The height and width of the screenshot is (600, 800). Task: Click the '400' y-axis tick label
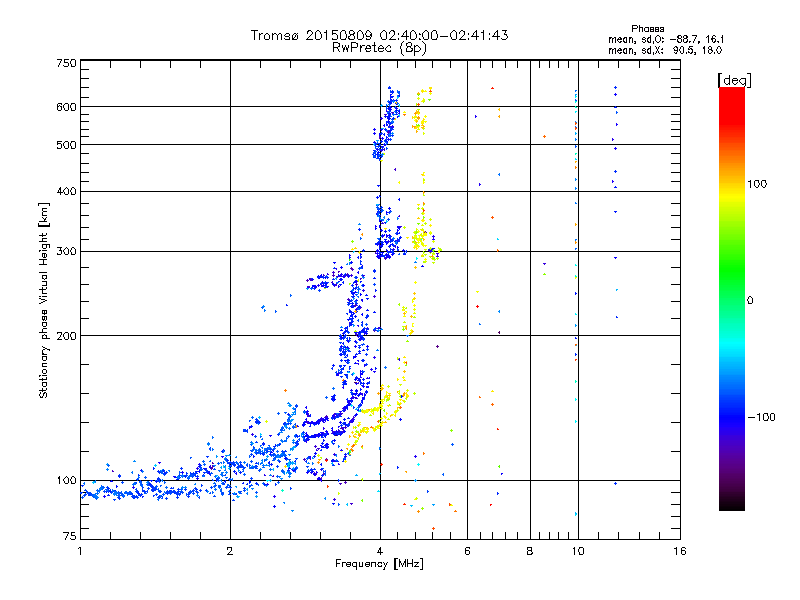tap(66, 191)
